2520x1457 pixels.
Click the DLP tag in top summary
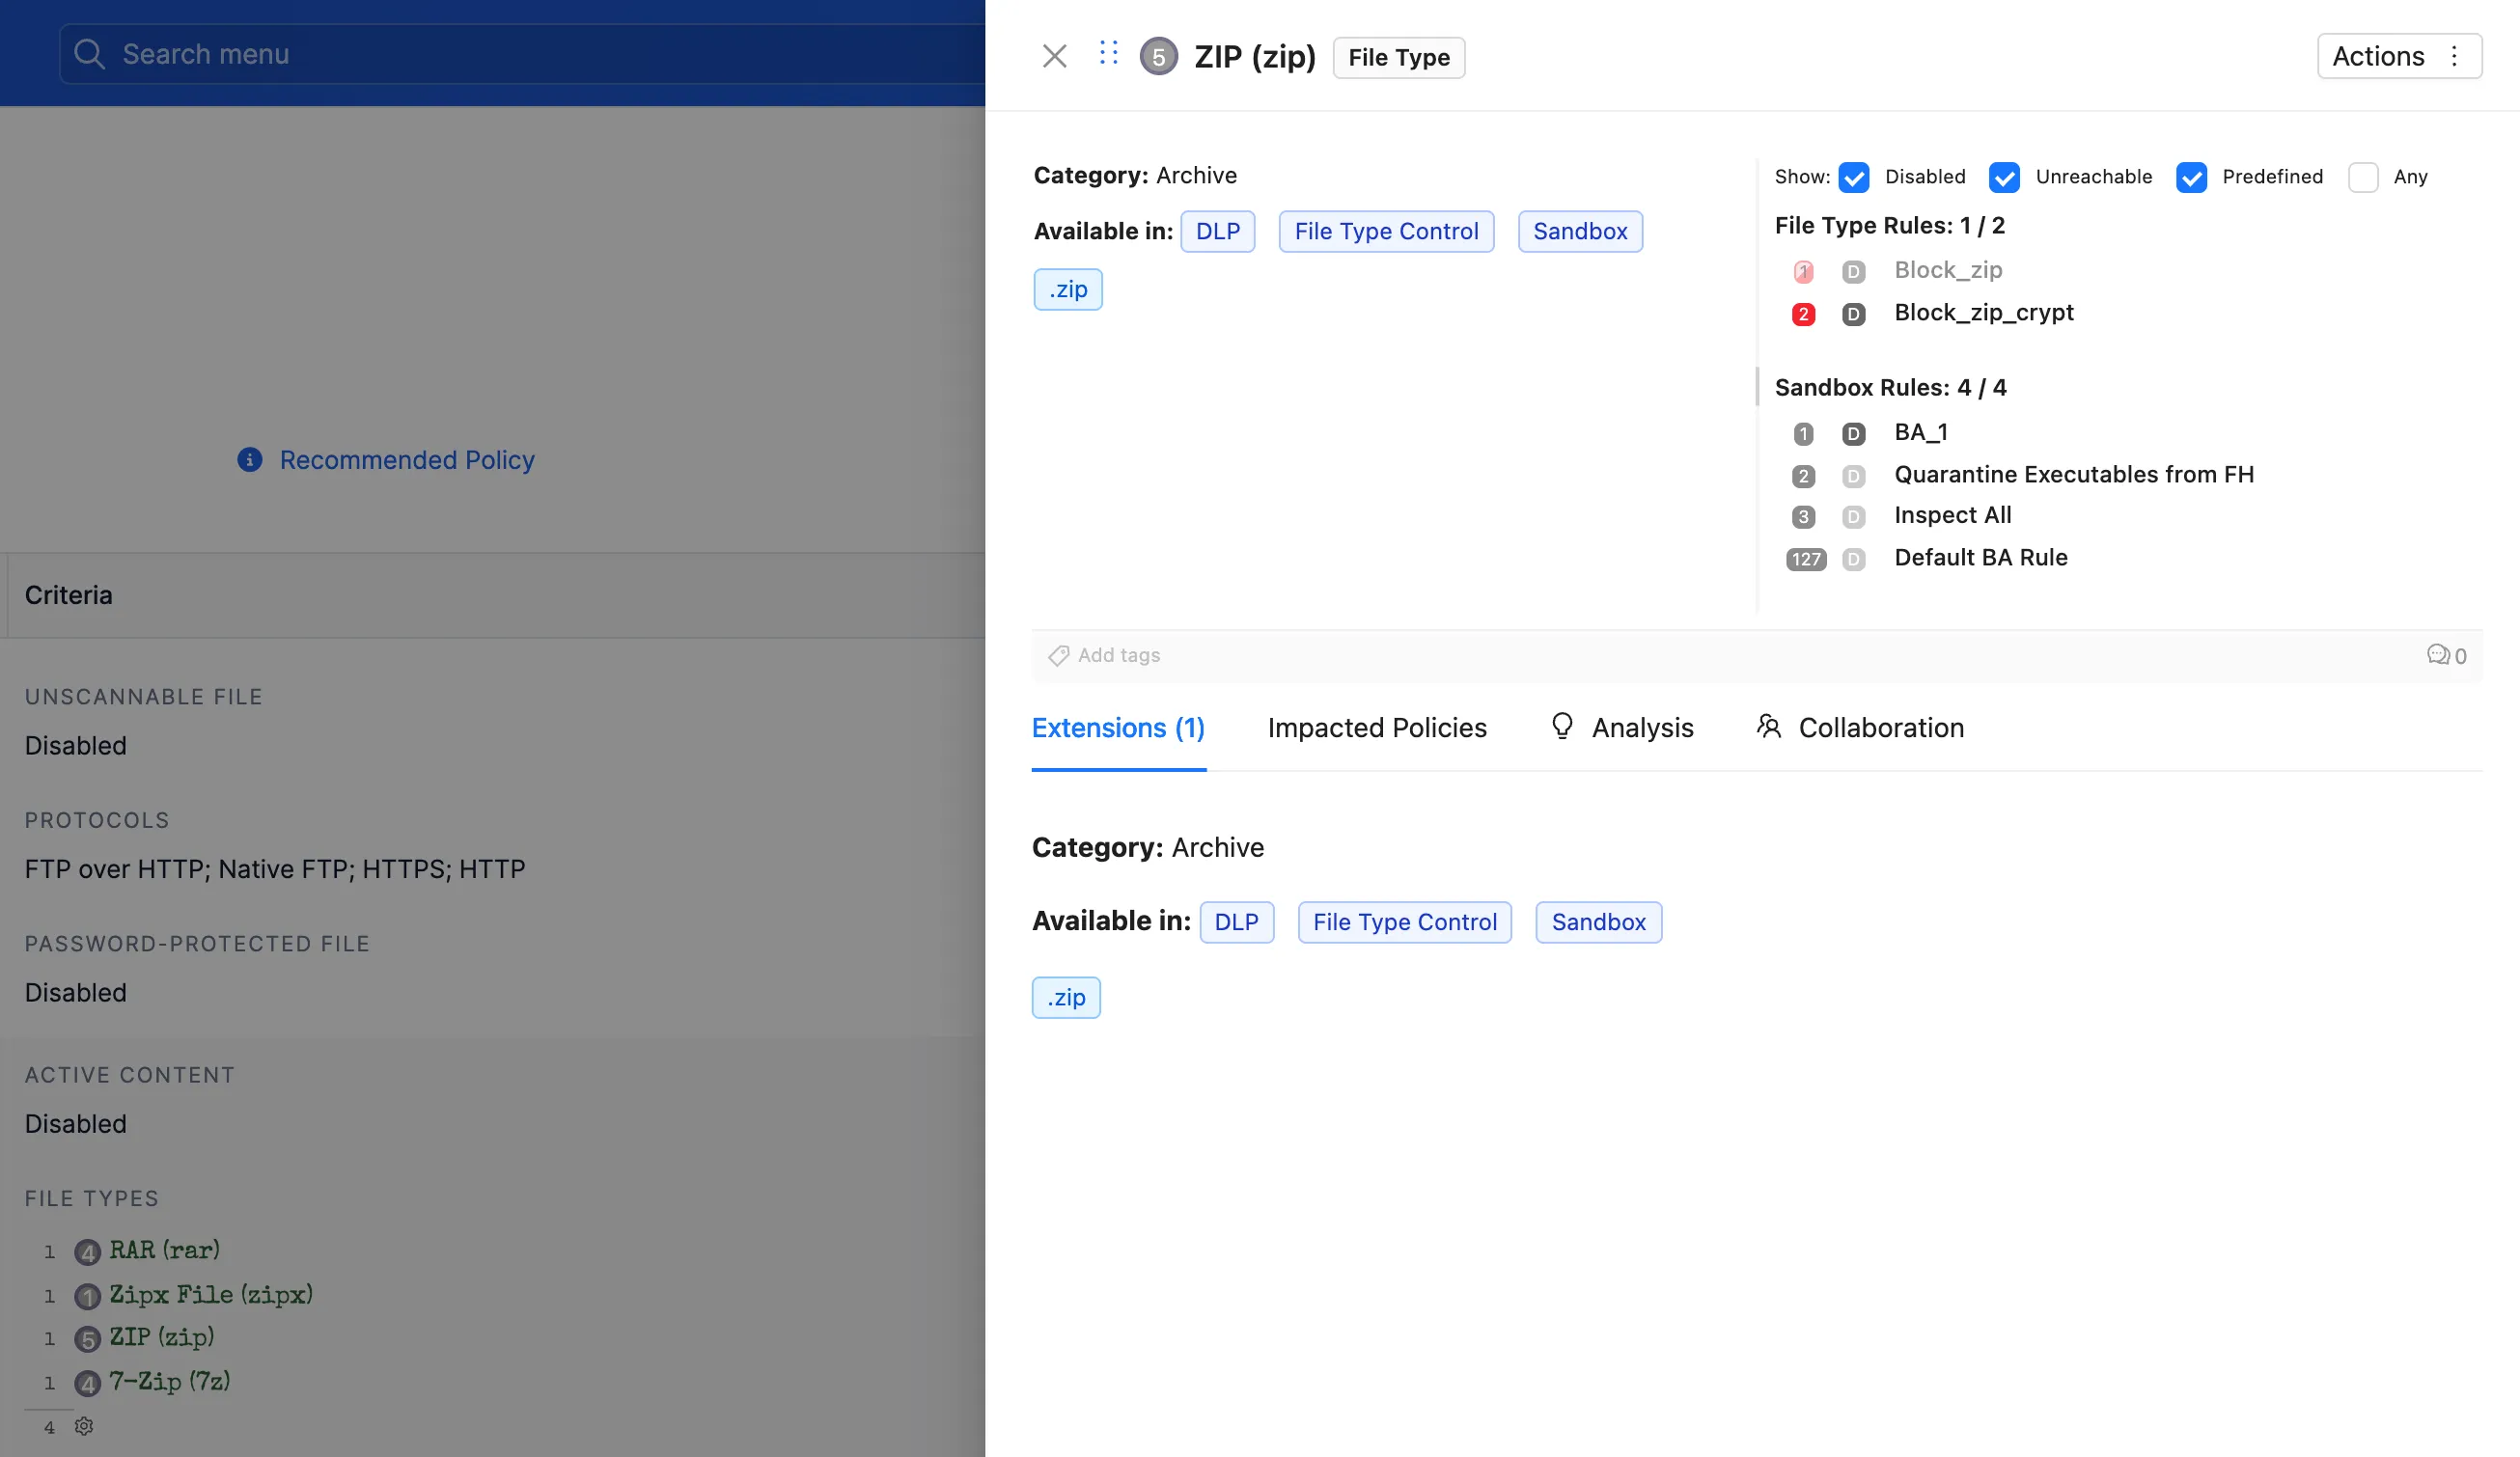click(x=1217, y=231)
